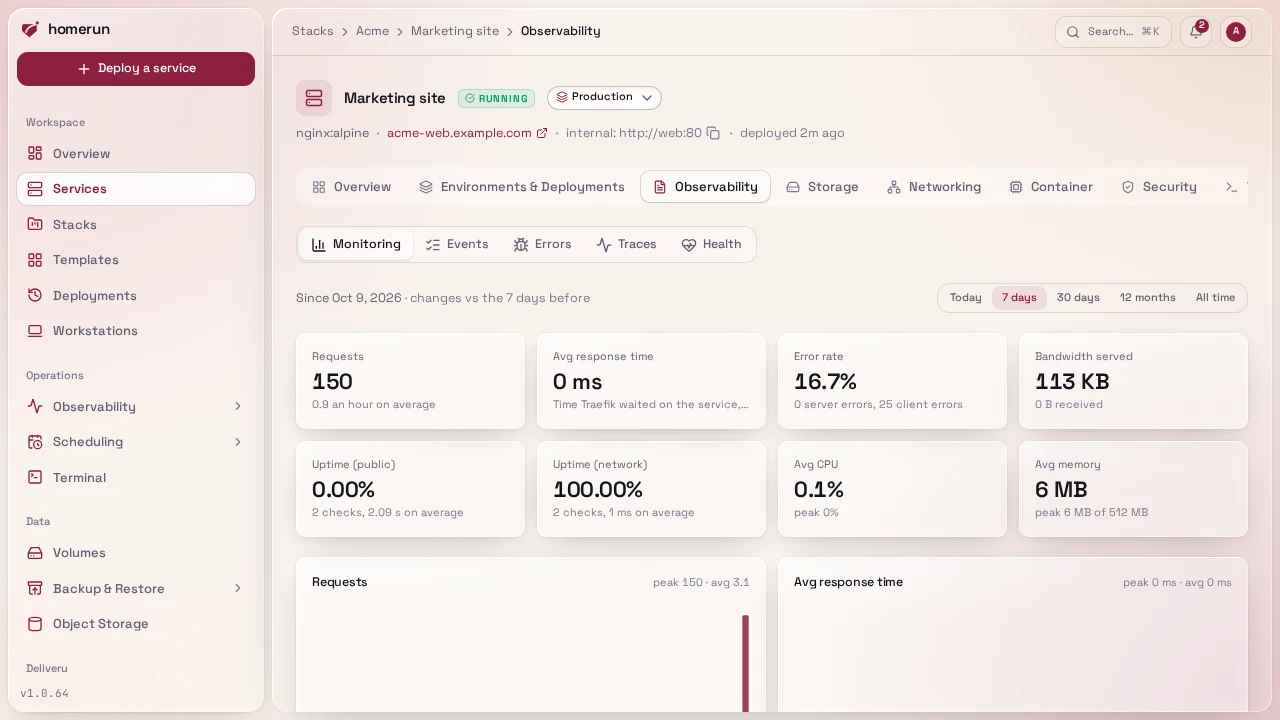Open Volumes in the sidebar

coord(136,553)
